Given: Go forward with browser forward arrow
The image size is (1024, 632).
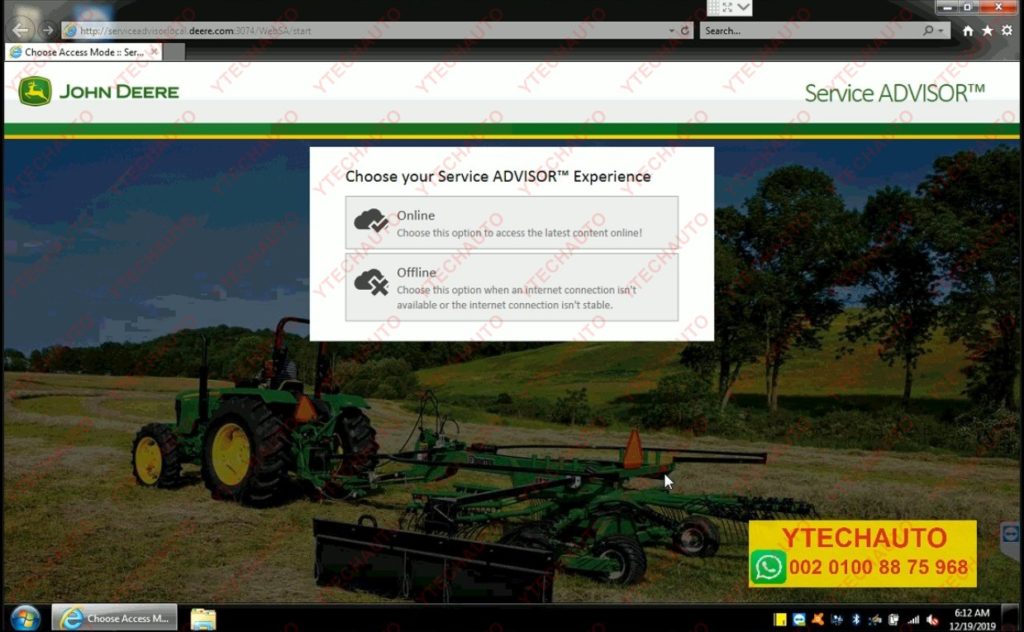Looking at the screenshot, I should click(x=47, y=30).
